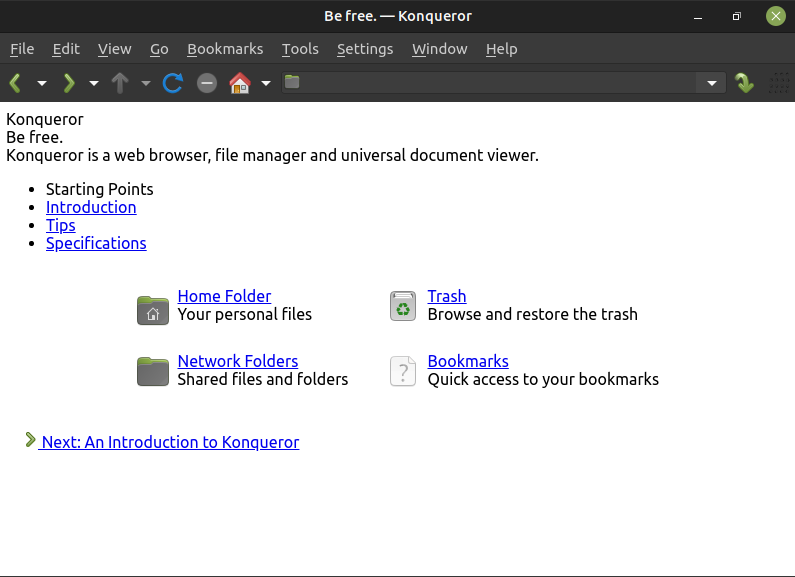Image resolution: width=795 pixels, height=577 pixels.
Task: Open the Home Folder link
Action: (224, 296)
